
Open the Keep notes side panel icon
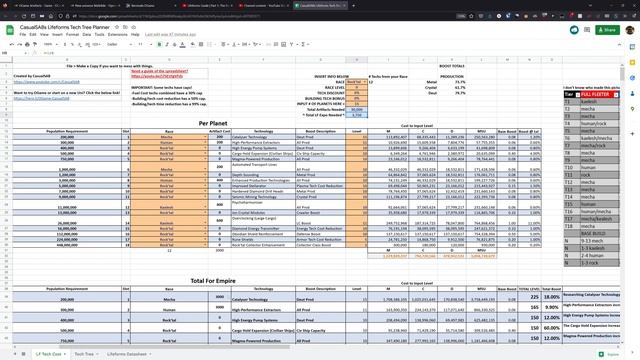coord(632,62)
